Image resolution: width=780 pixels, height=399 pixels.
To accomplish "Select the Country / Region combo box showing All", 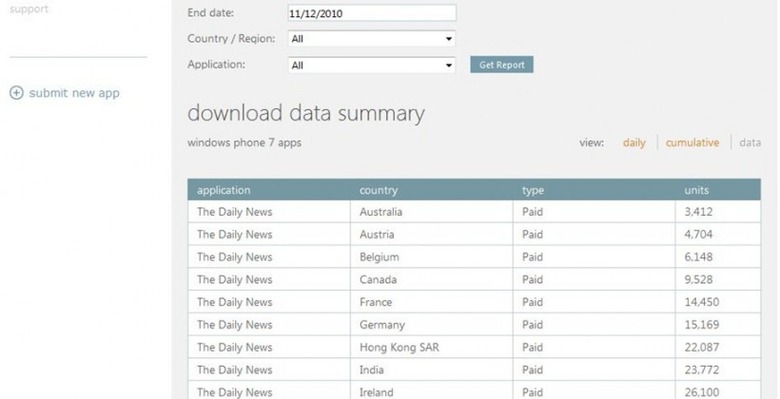I will pos(372,39).
